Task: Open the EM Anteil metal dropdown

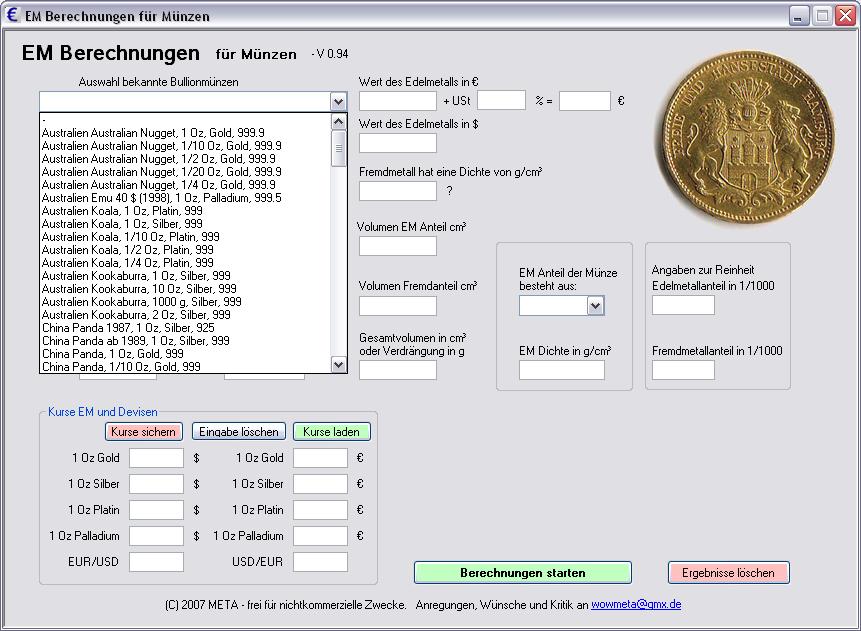Action: click(595, 306)
